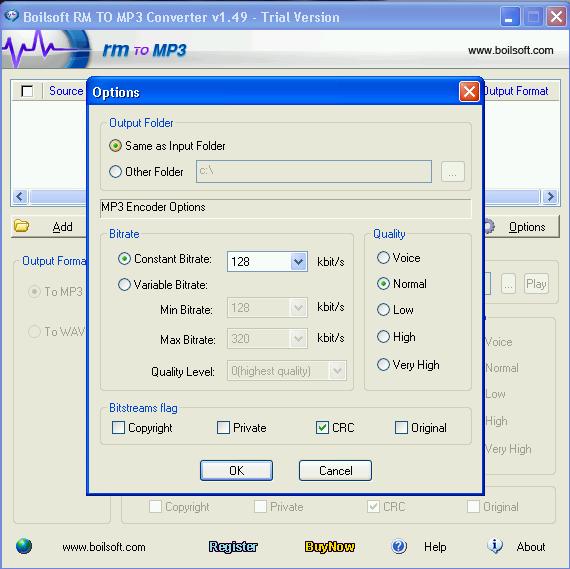Select Other Folder radio button
Viewport: 570px width, 569px height.
115,171
